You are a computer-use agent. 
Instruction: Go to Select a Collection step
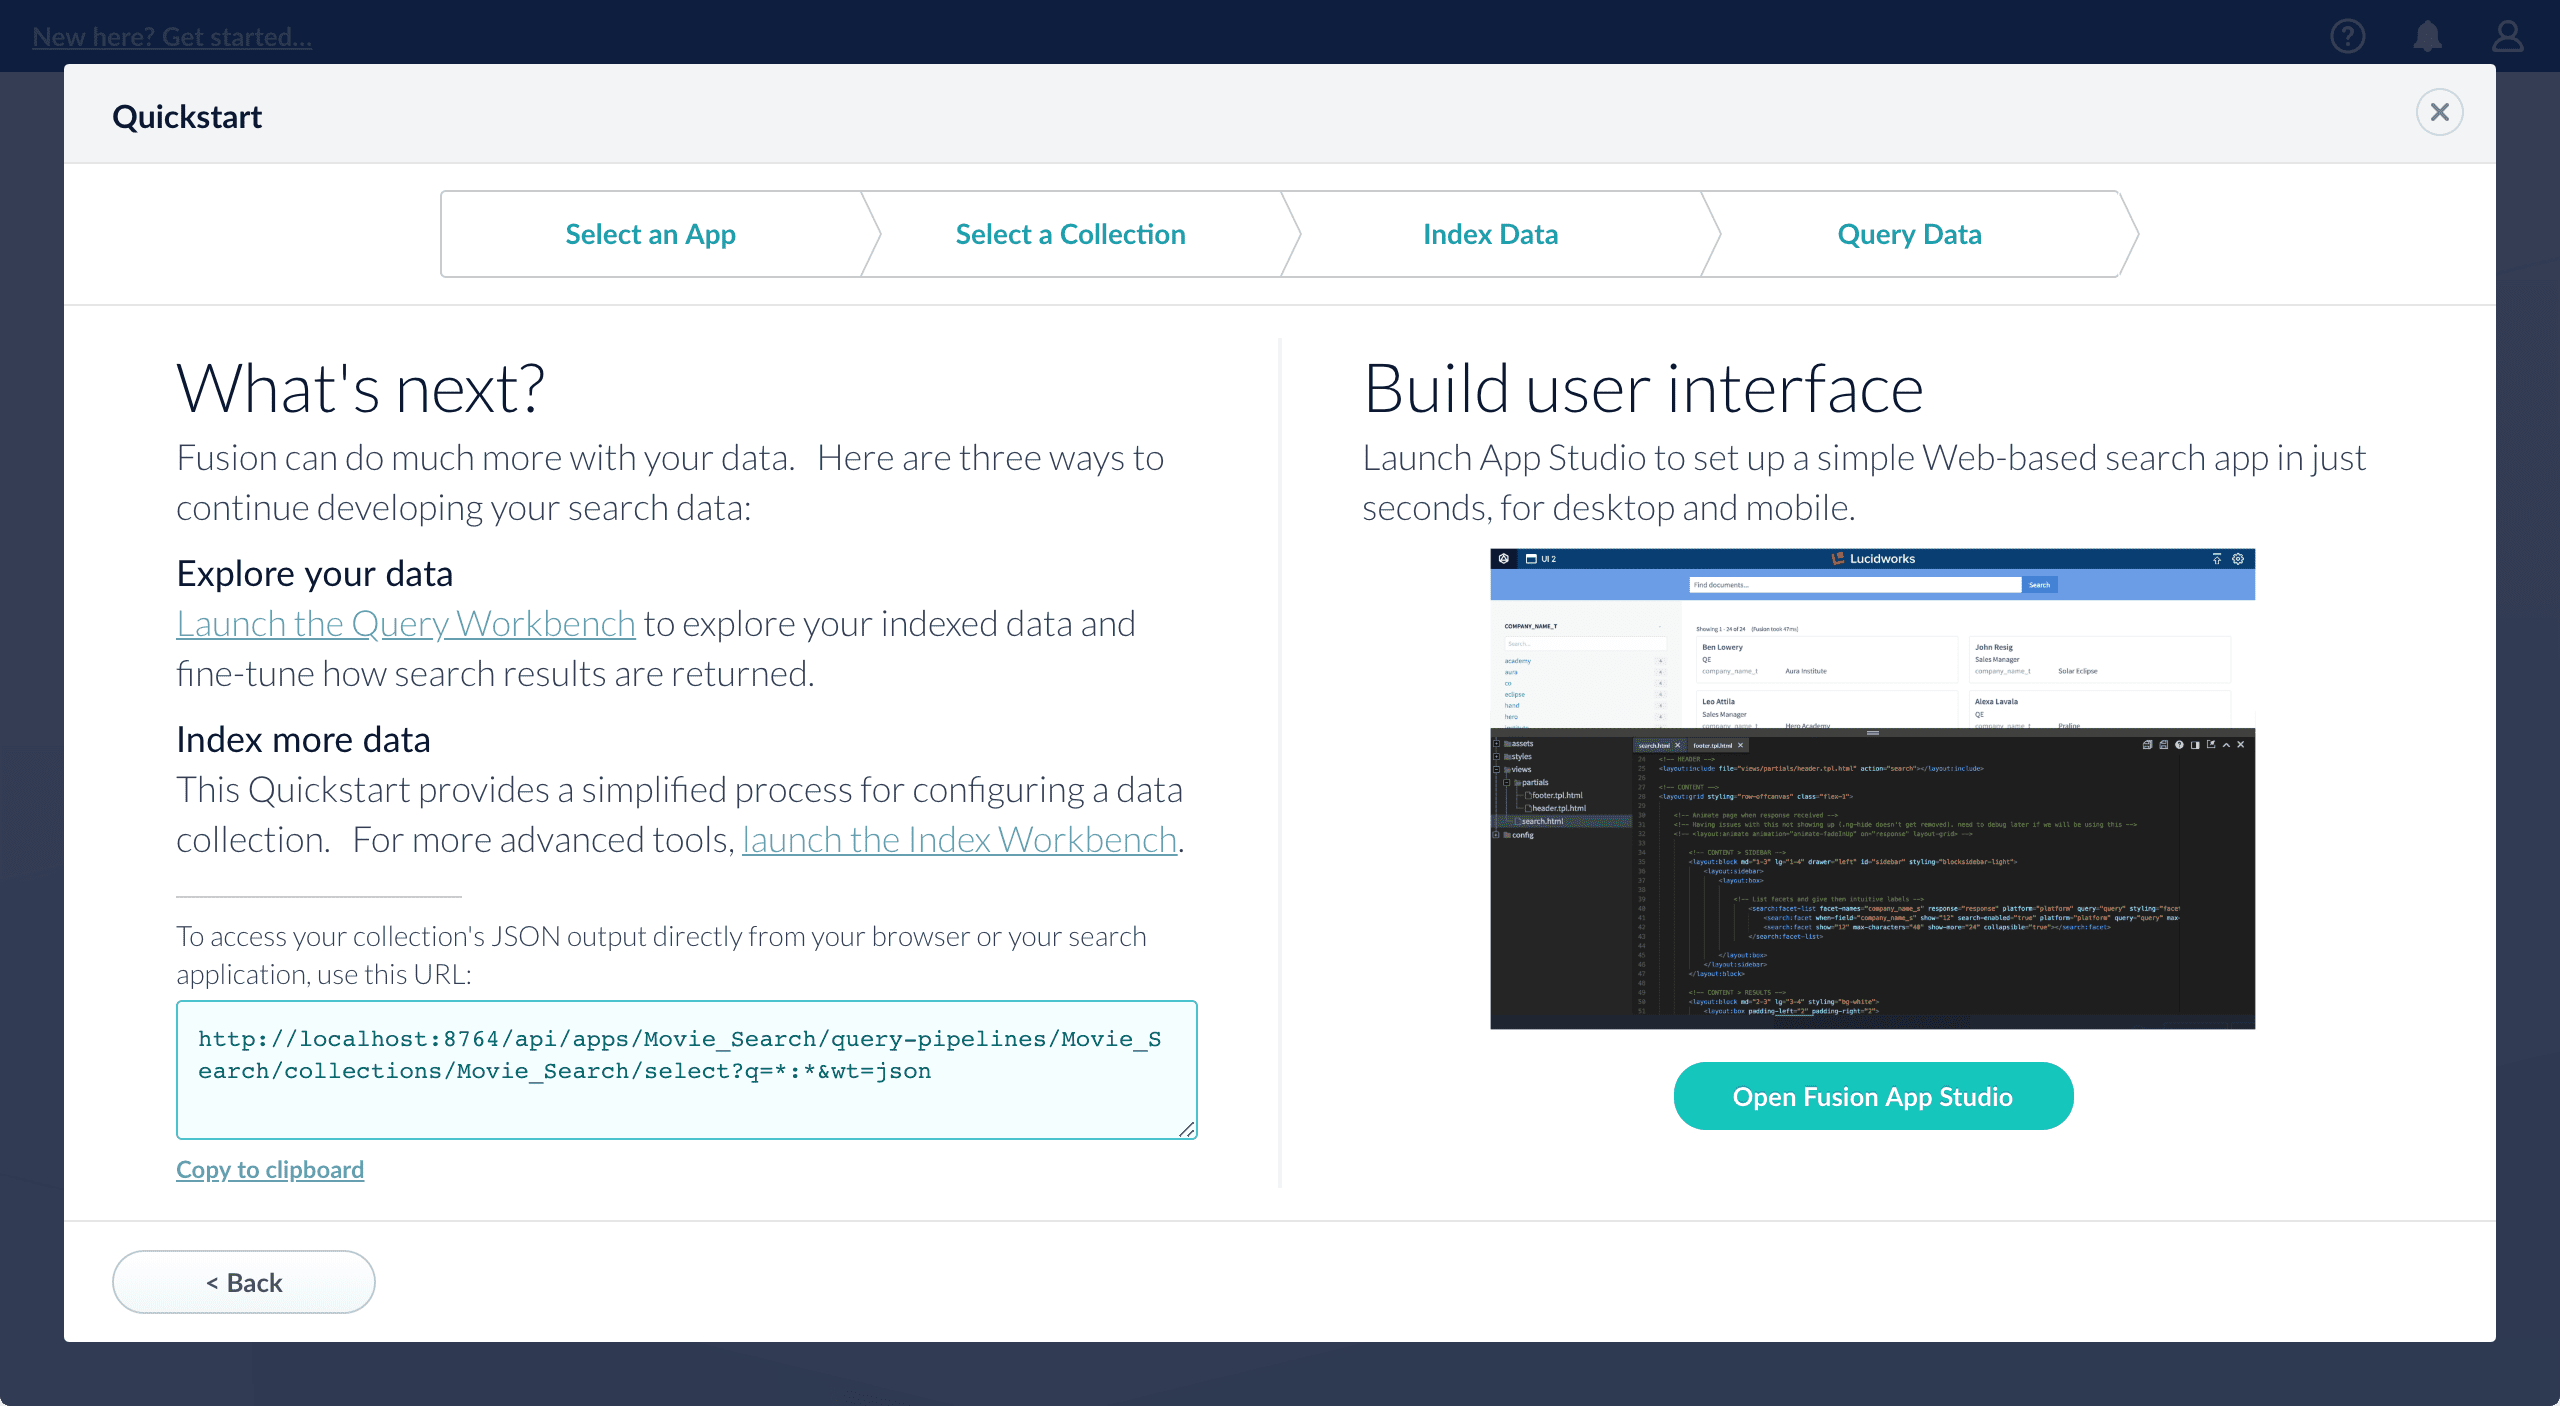click(x=1070, y=234)
